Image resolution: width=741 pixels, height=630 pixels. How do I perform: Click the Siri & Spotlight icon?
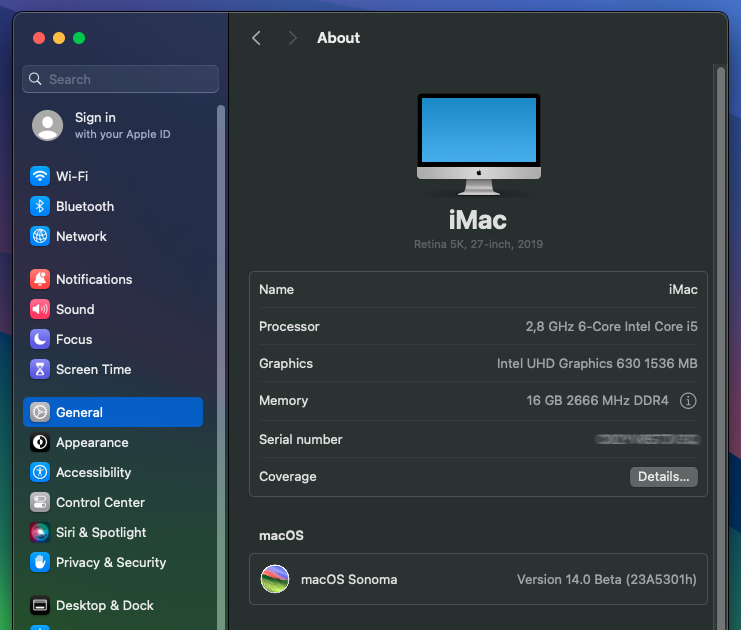pyautogui.click(x=40, y=532)
